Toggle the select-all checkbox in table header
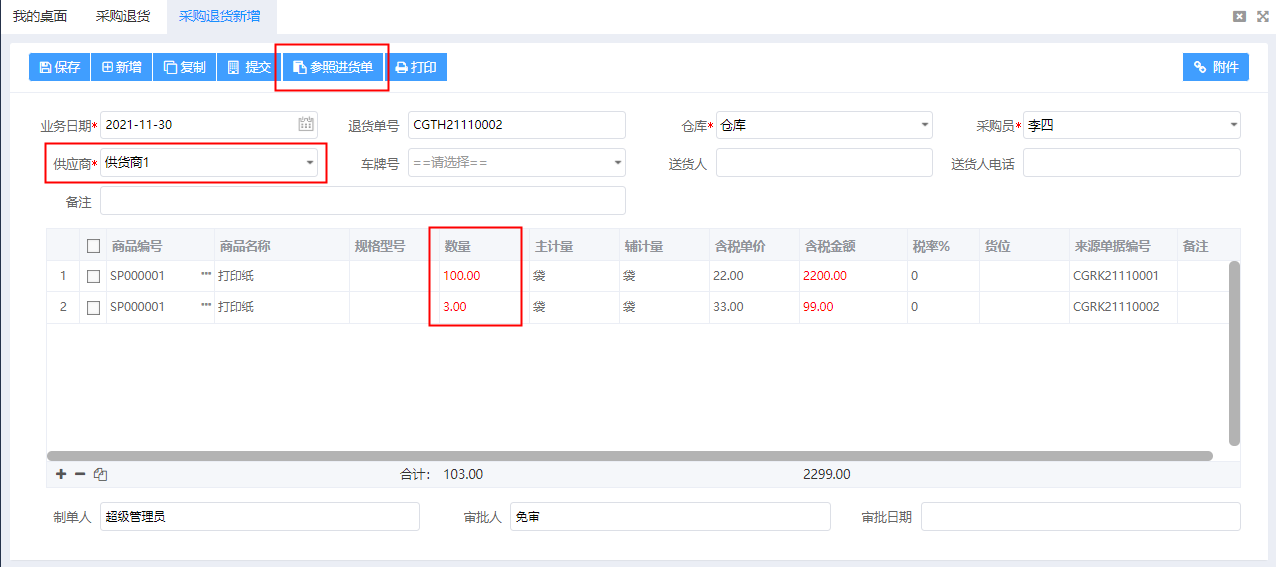 pos(94,246)
